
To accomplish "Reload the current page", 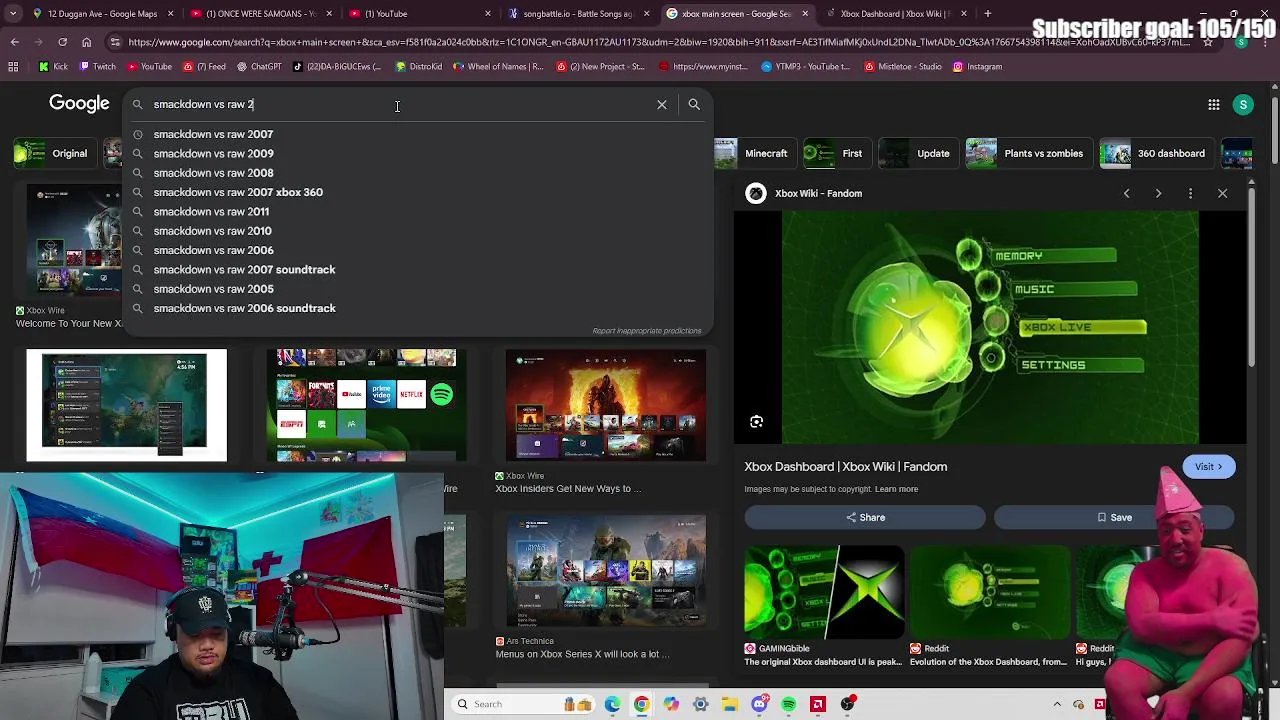I will [62, 42].
